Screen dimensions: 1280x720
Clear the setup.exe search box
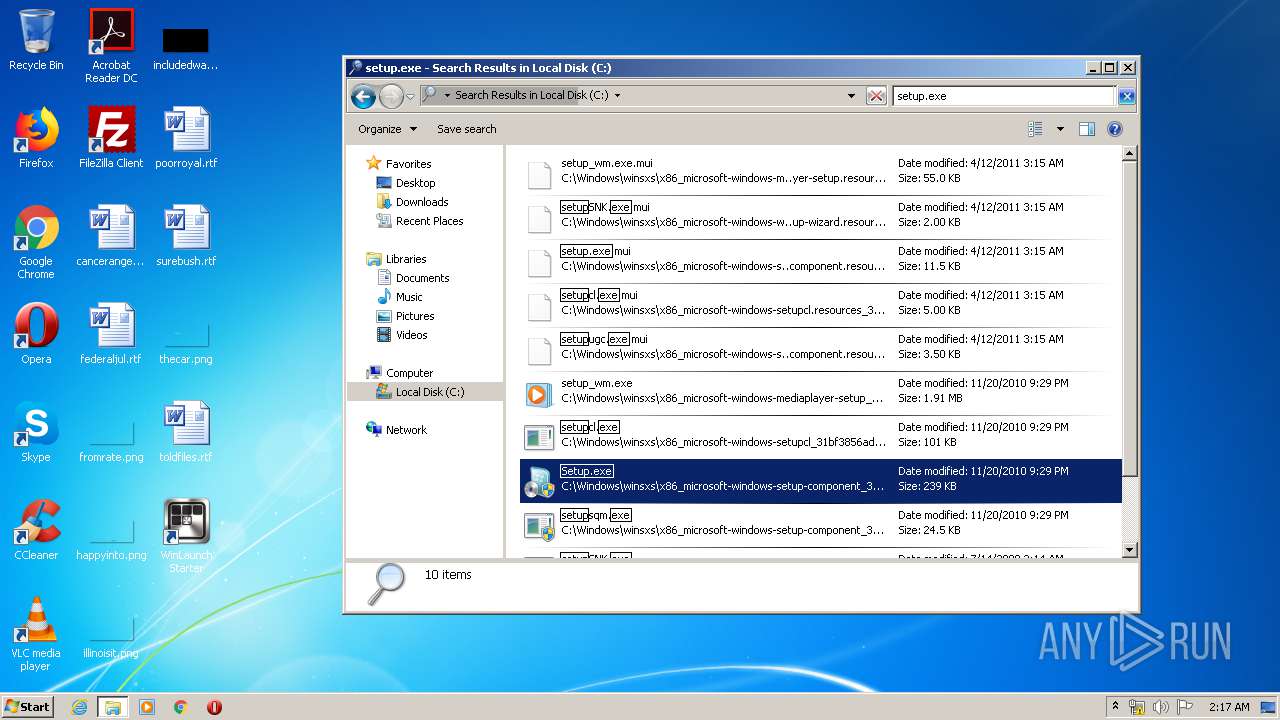(1126, 96)
